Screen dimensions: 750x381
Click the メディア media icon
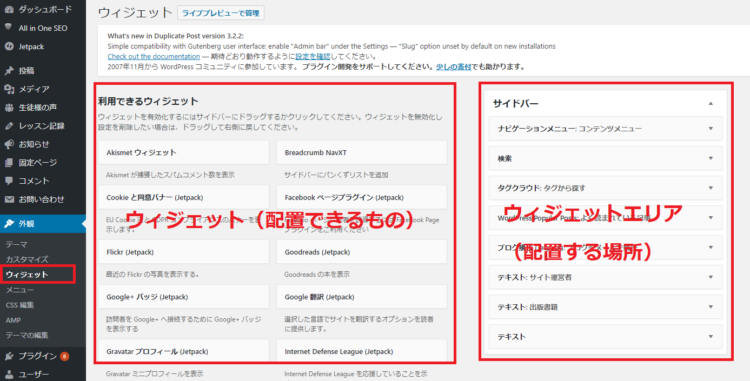pos(9,89)
